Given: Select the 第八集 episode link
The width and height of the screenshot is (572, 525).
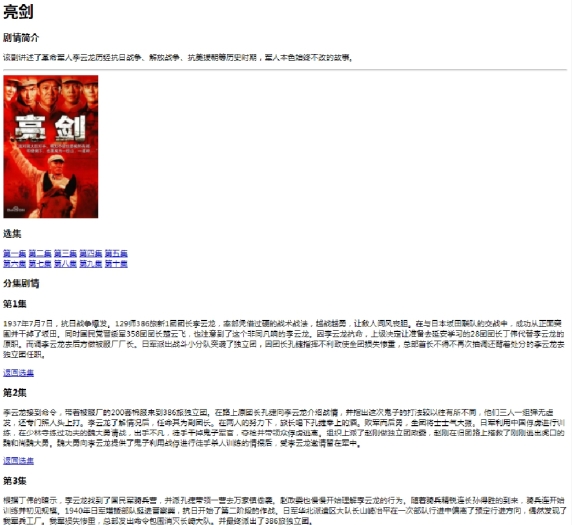Looking at the screenshot, I should [65, 263].
